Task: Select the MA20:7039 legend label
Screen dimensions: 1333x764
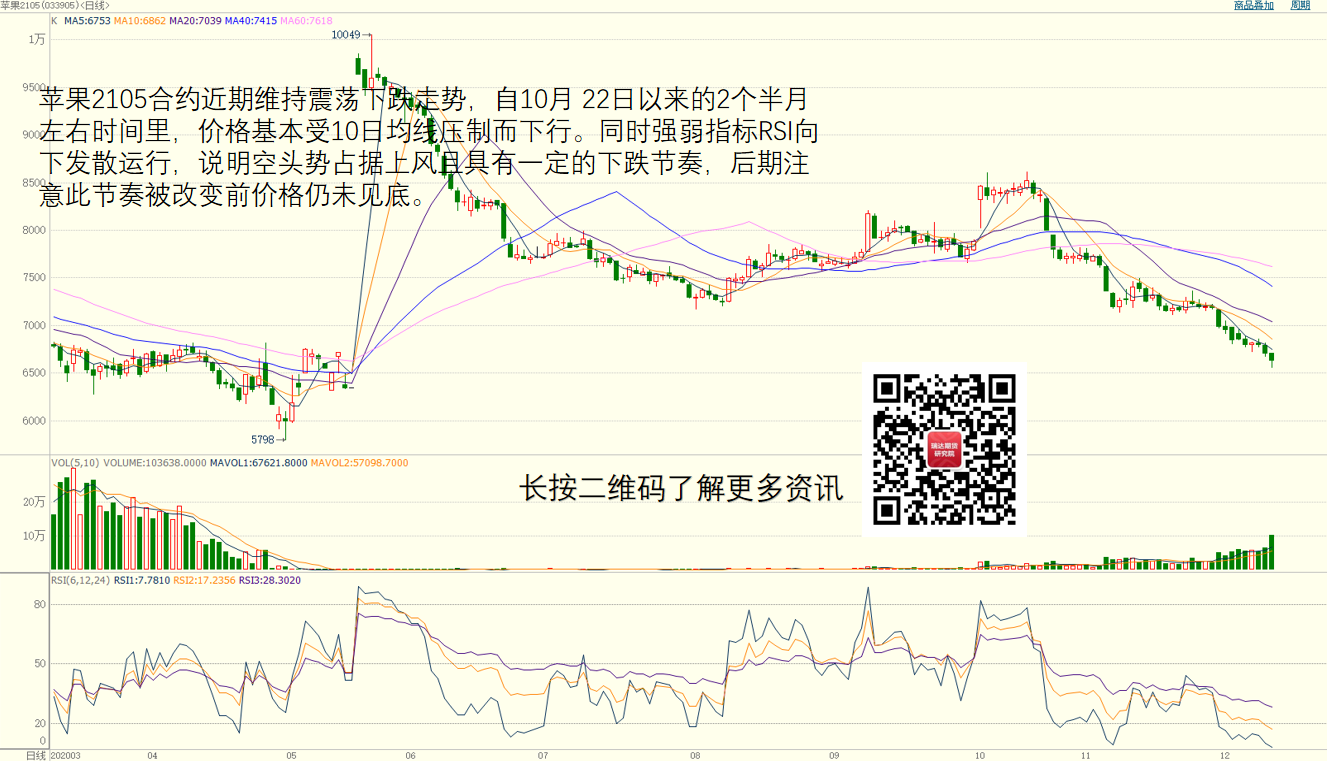Action: tap(194, 20)
